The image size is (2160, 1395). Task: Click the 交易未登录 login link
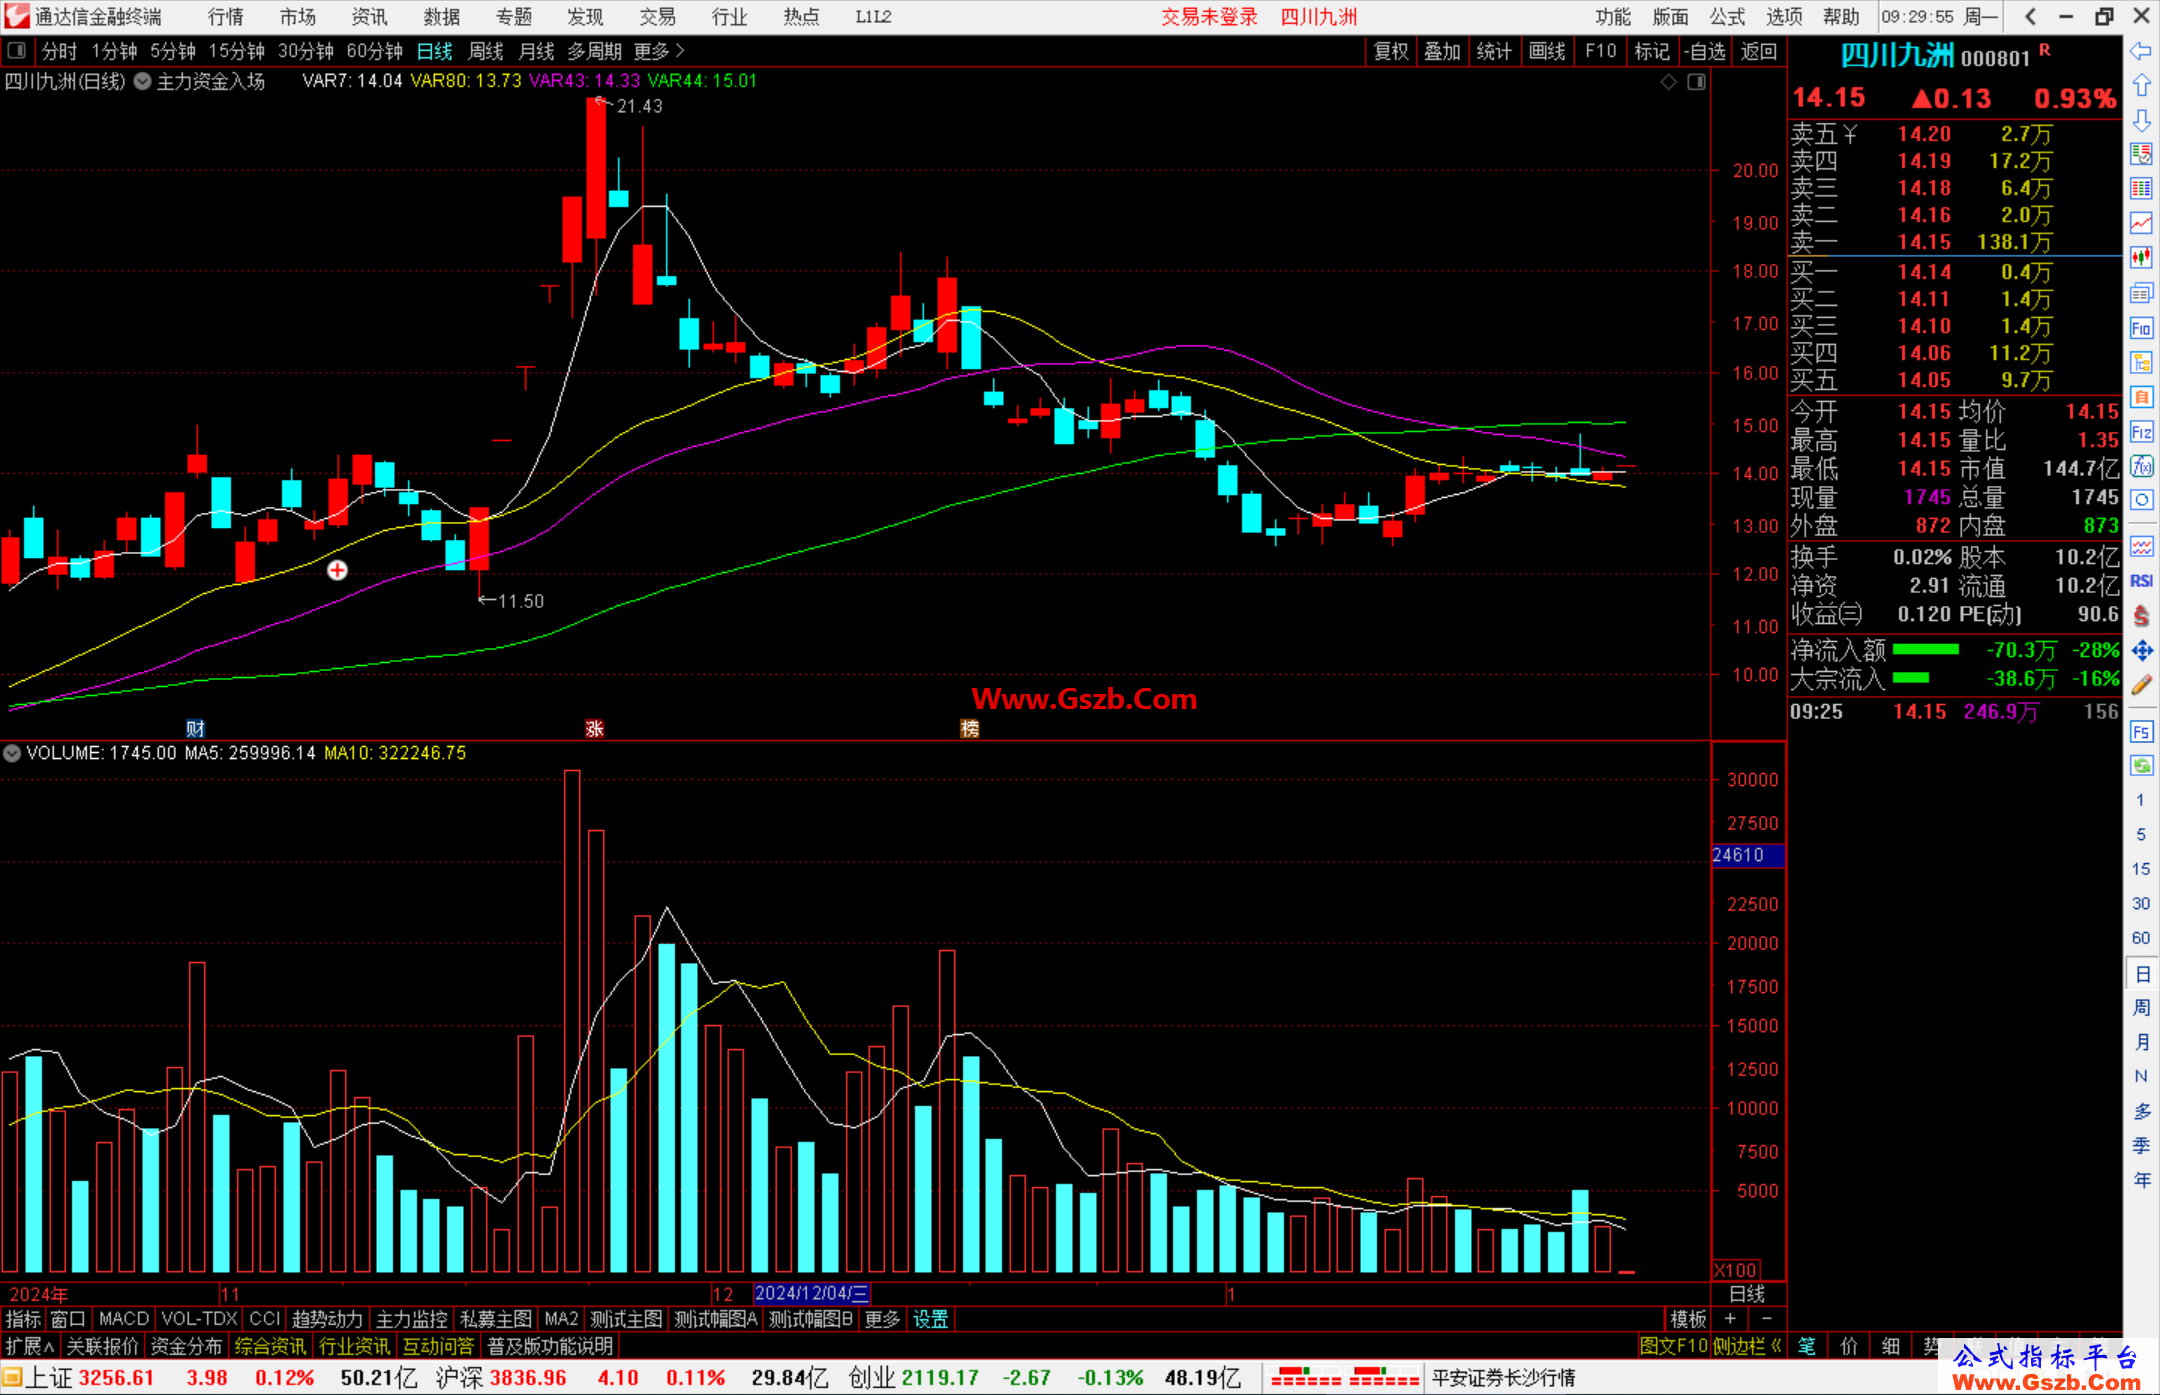coord(1209,17)
